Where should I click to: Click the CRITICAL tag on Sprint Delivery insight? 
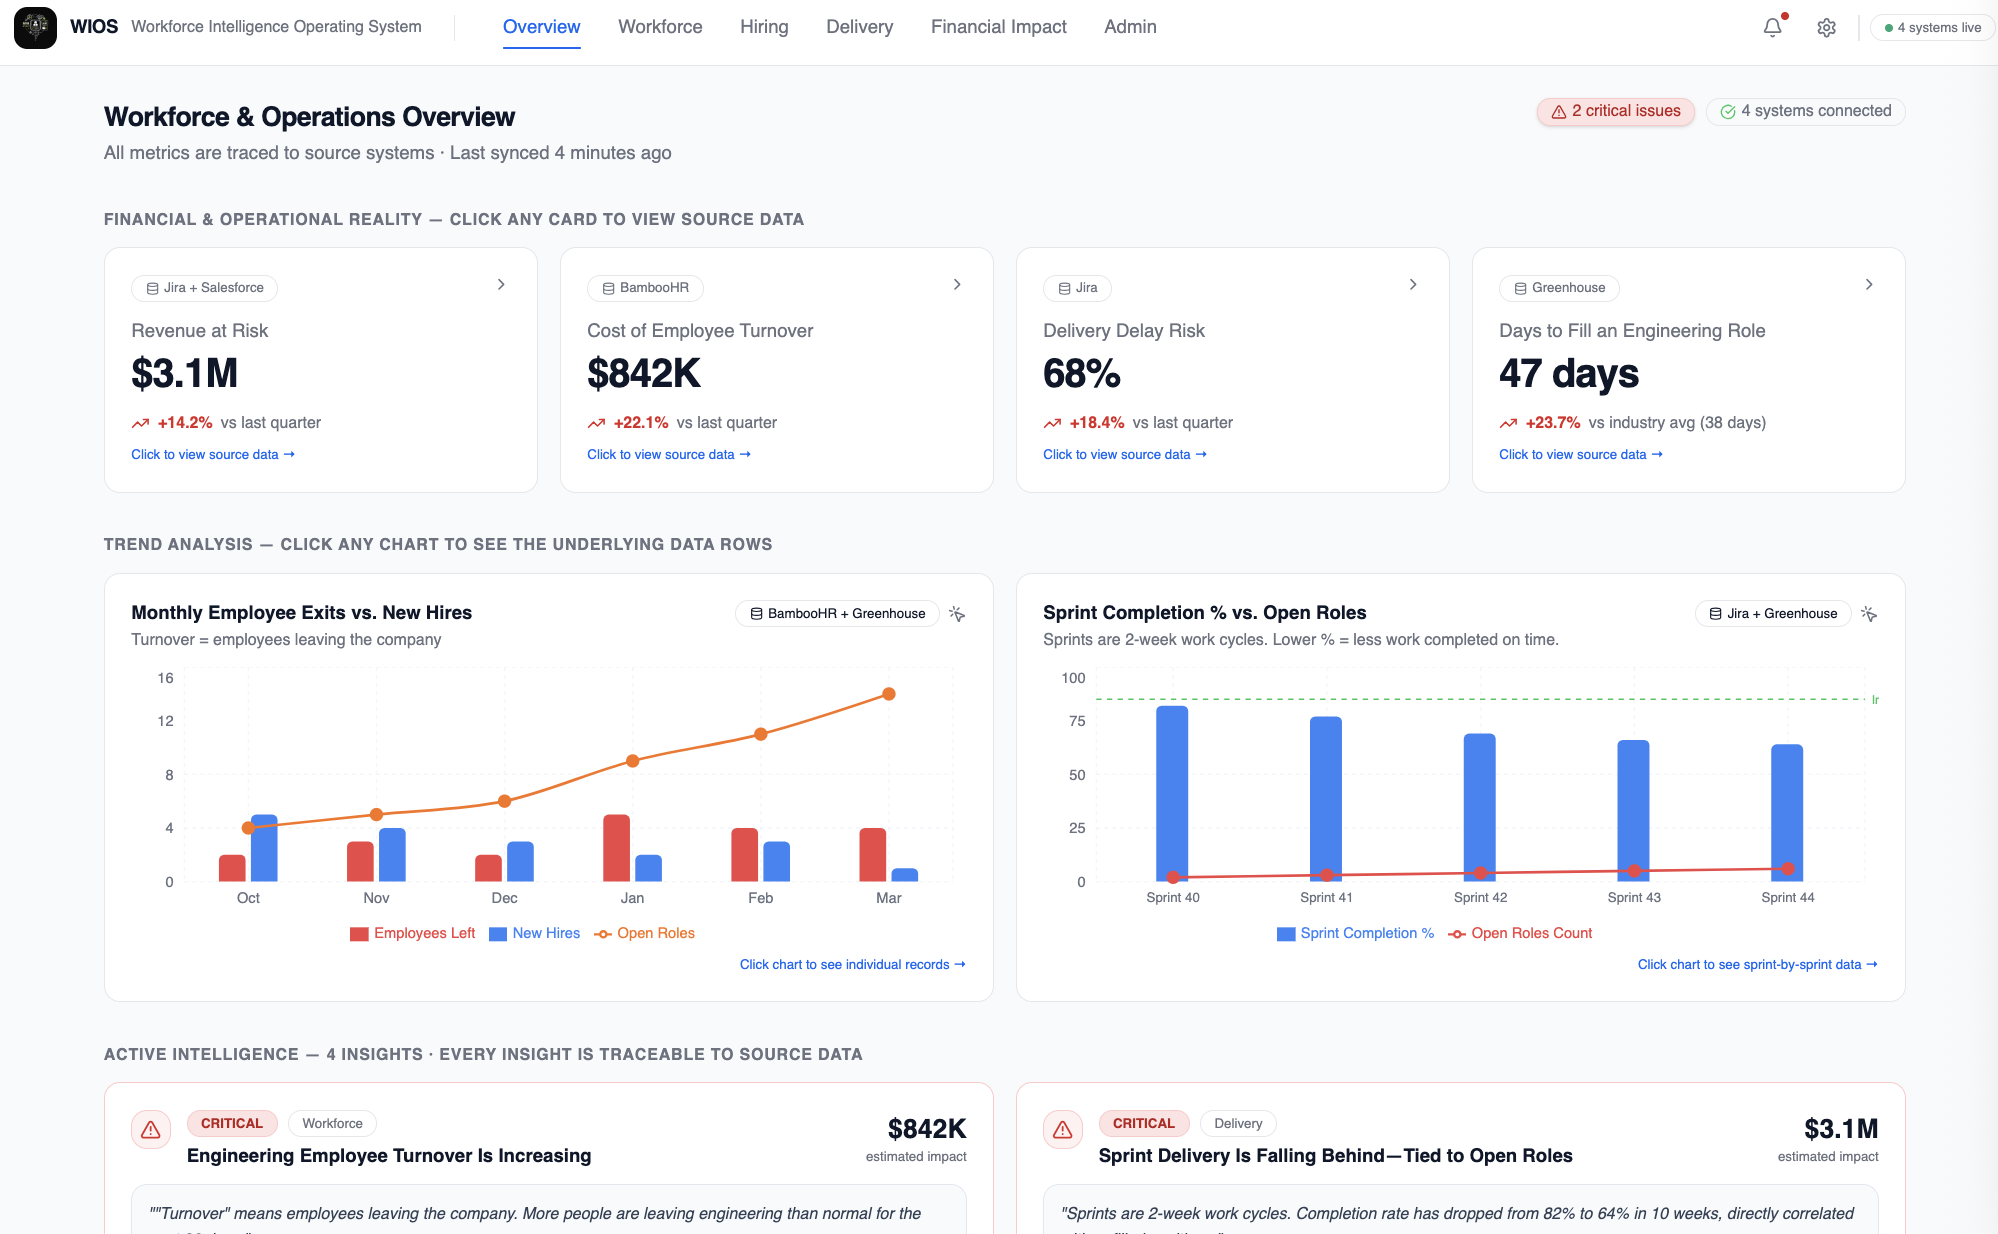click(x=1144, y=1124)
